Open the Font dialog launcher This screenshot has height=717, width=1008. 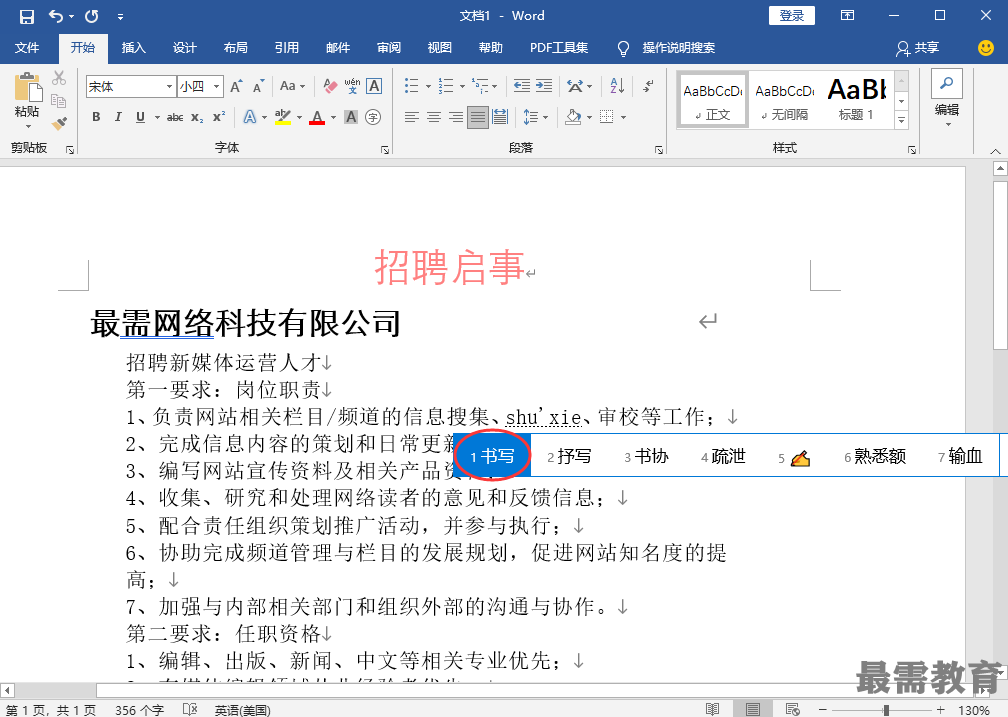pyautogui.click(x=384, y=150)
